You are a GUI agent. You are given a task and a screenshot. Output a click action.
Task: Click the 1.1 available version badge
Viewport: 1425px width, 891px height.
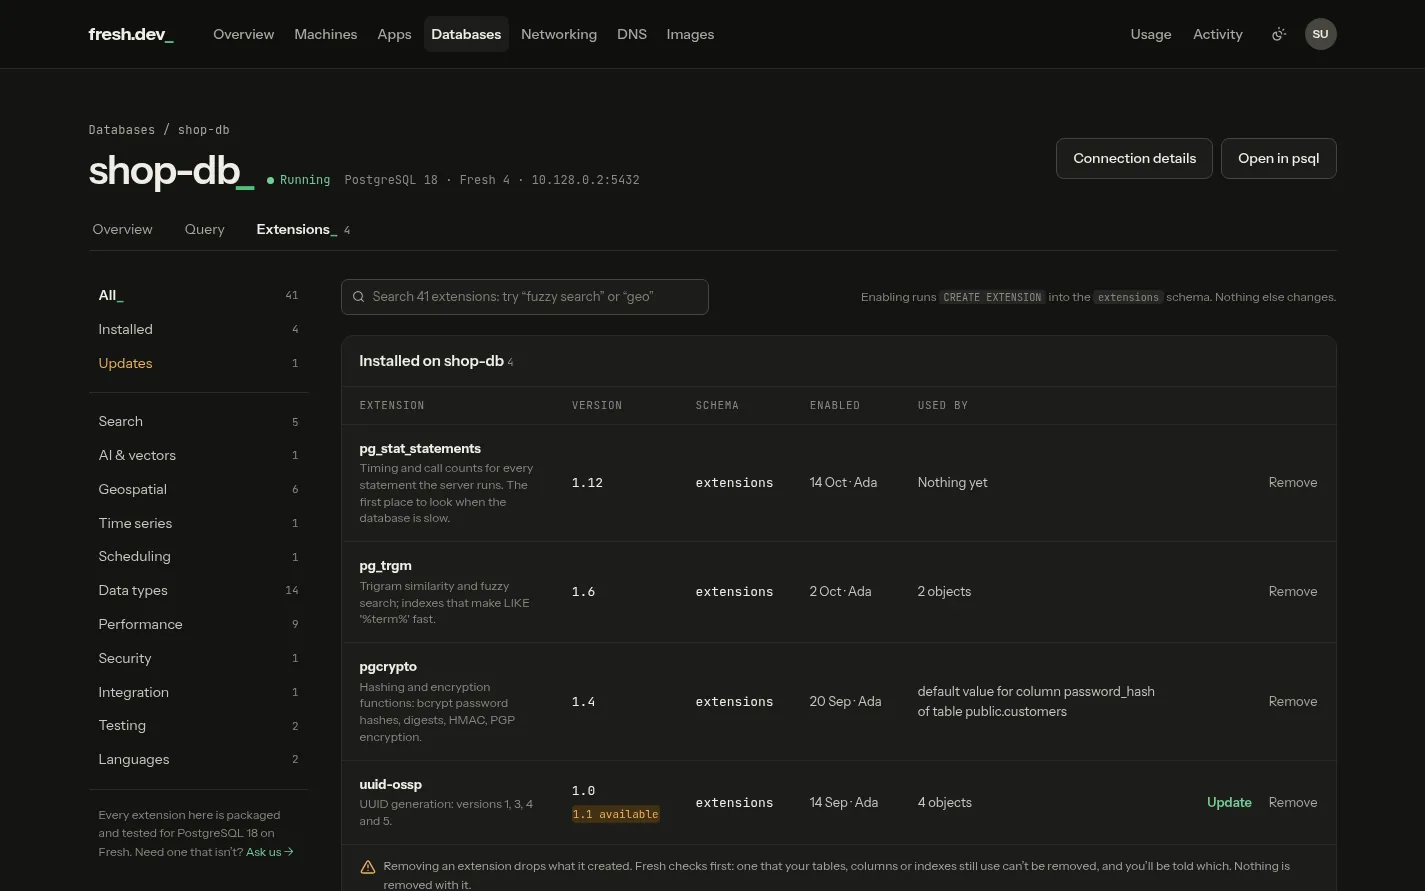coord(615,814)
